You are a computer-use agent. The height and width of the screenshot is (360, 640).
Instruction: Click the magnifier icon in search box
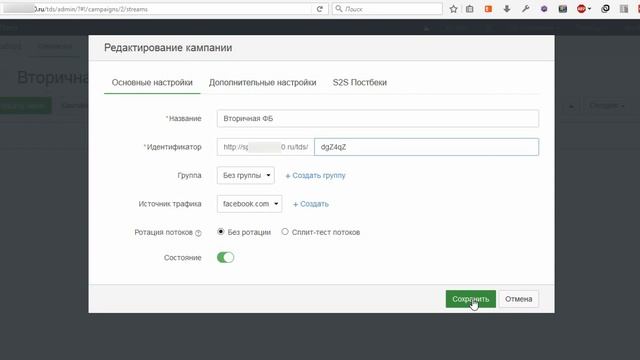pyautogui.click(x=339, y=9)
